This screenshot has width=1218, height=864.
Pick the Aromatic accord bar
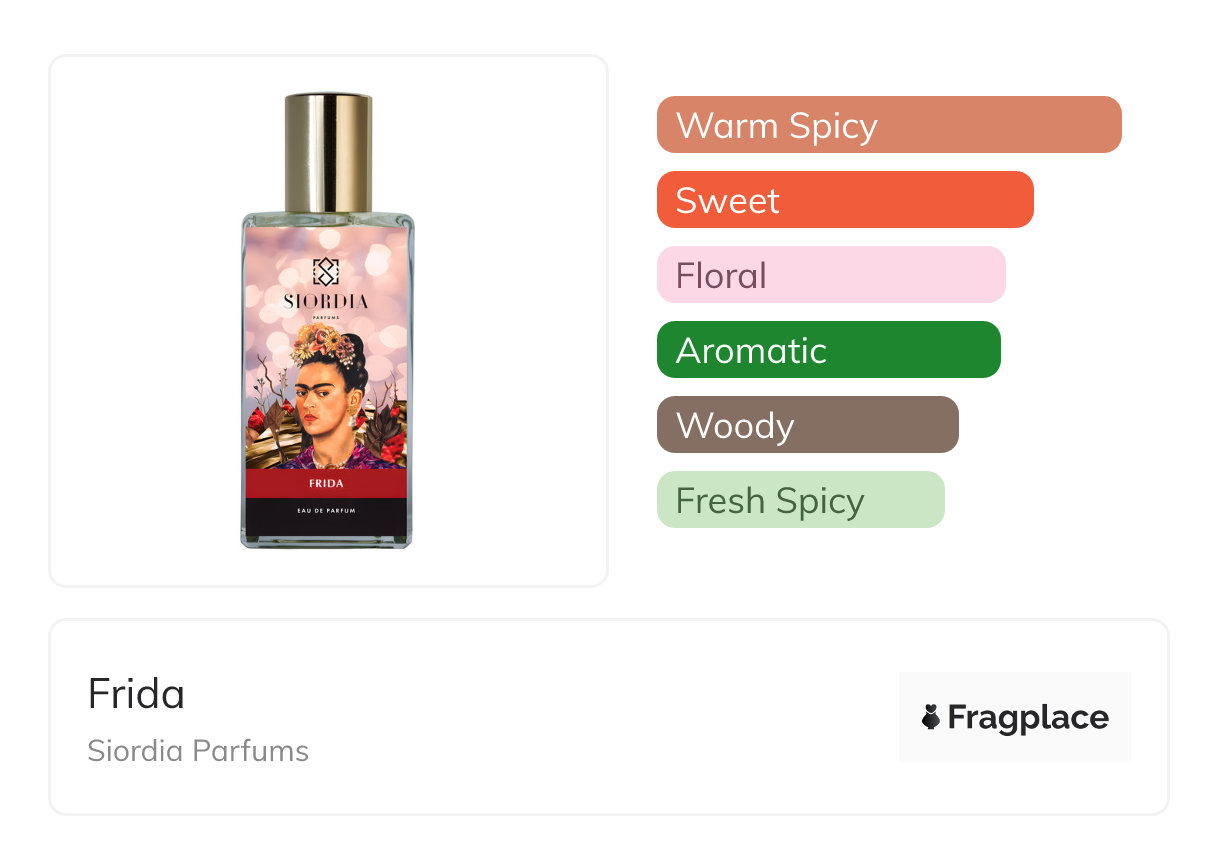[x=828, y=350]
